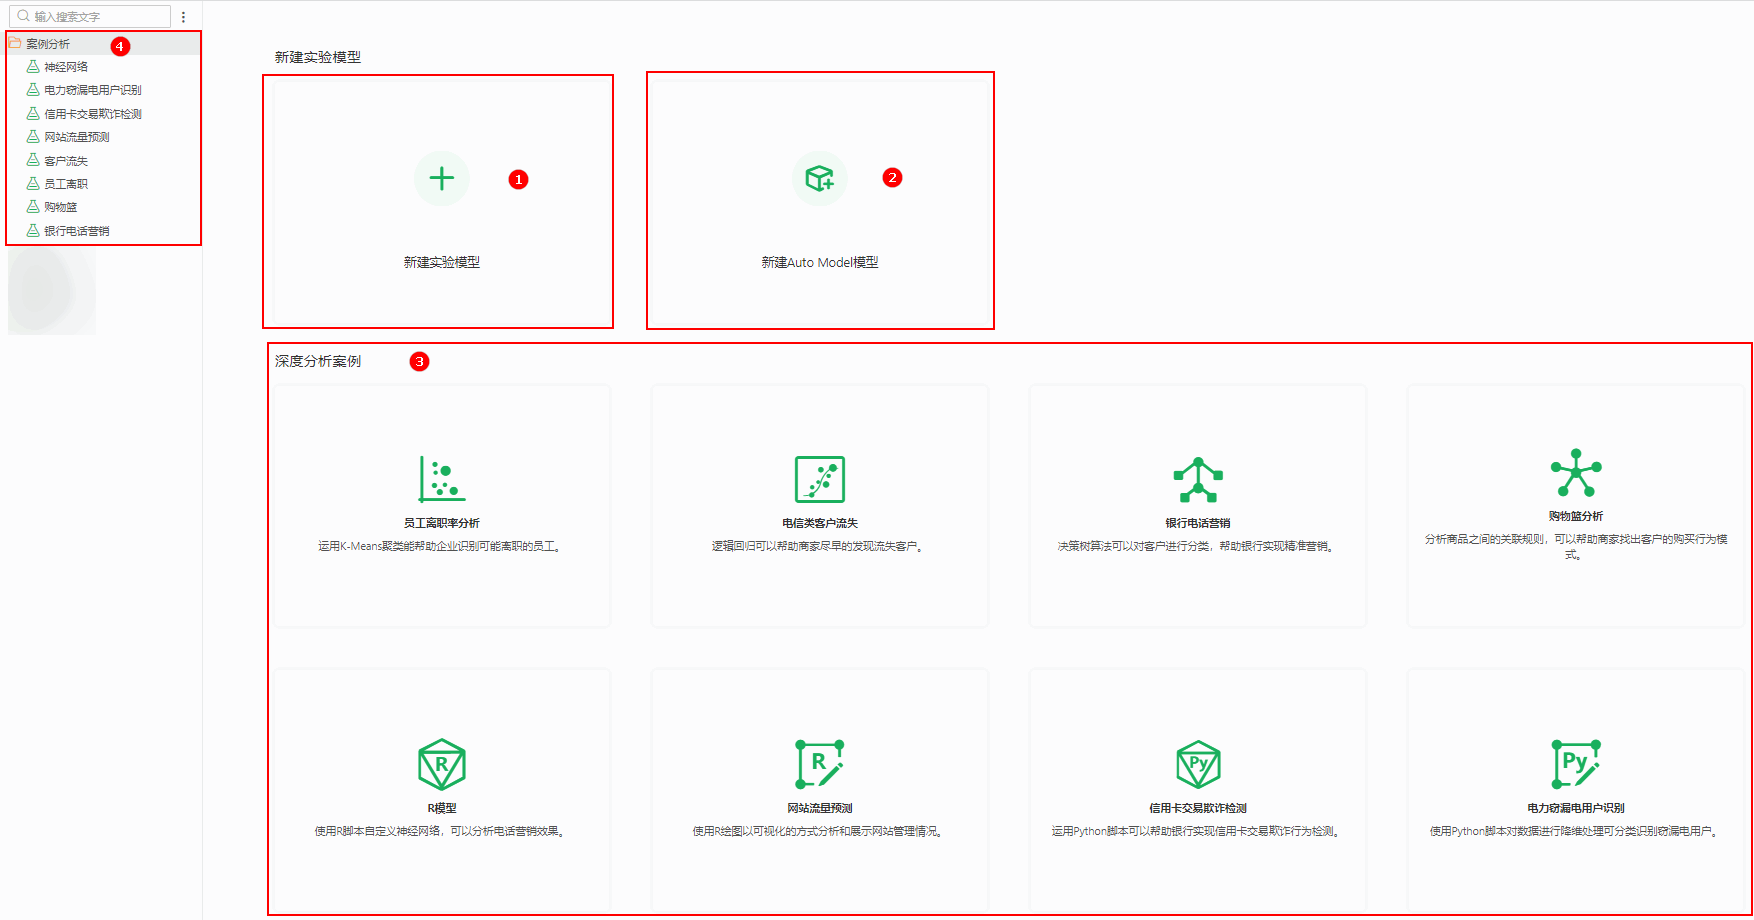
Task: Open the 信用卡交易欺诈检测 Py icon
Action: coord(1198,765)
